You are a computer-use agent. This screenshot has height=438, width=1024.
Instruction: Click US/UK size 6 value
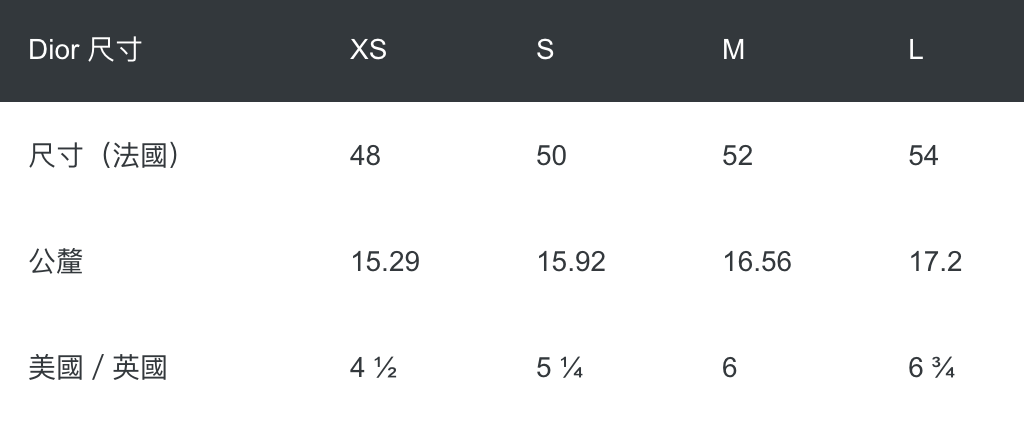coord(729,368)
